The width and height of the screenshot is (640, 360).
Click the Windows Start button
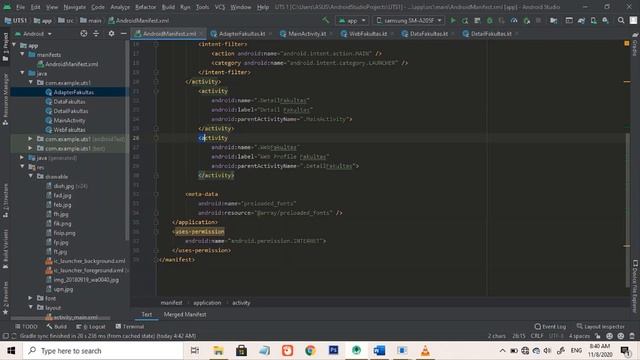click(11, 351)
